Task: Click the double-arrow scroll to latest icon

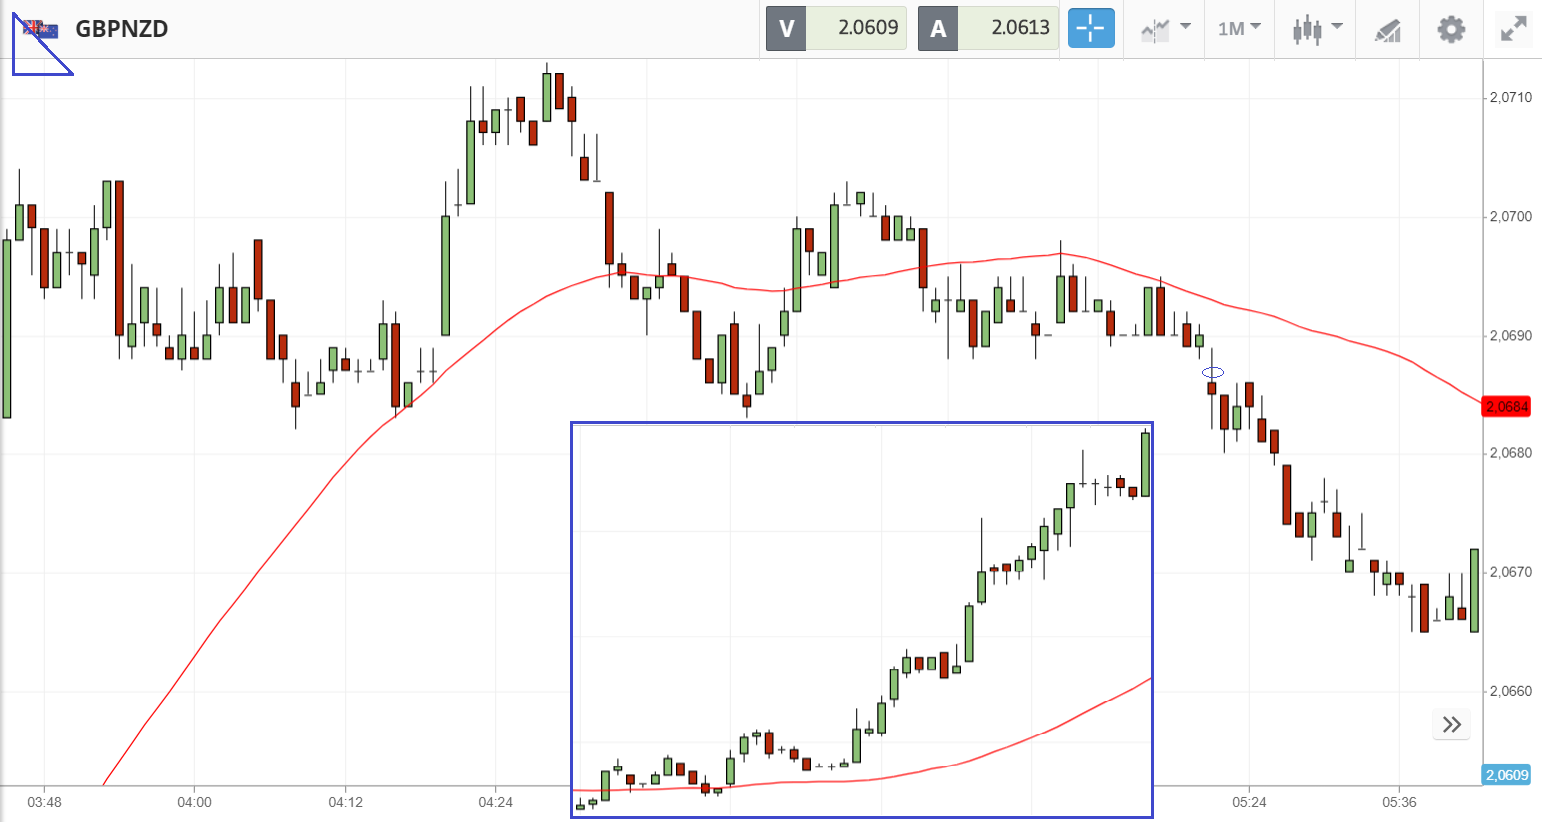Action: point(1452,724)
